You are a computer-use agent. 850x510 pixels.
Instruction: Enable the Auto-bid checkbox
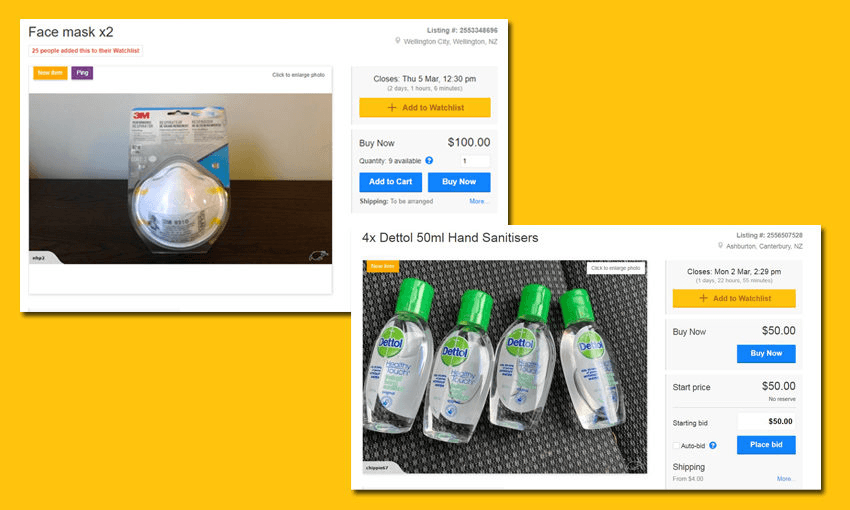coord(676,446)
